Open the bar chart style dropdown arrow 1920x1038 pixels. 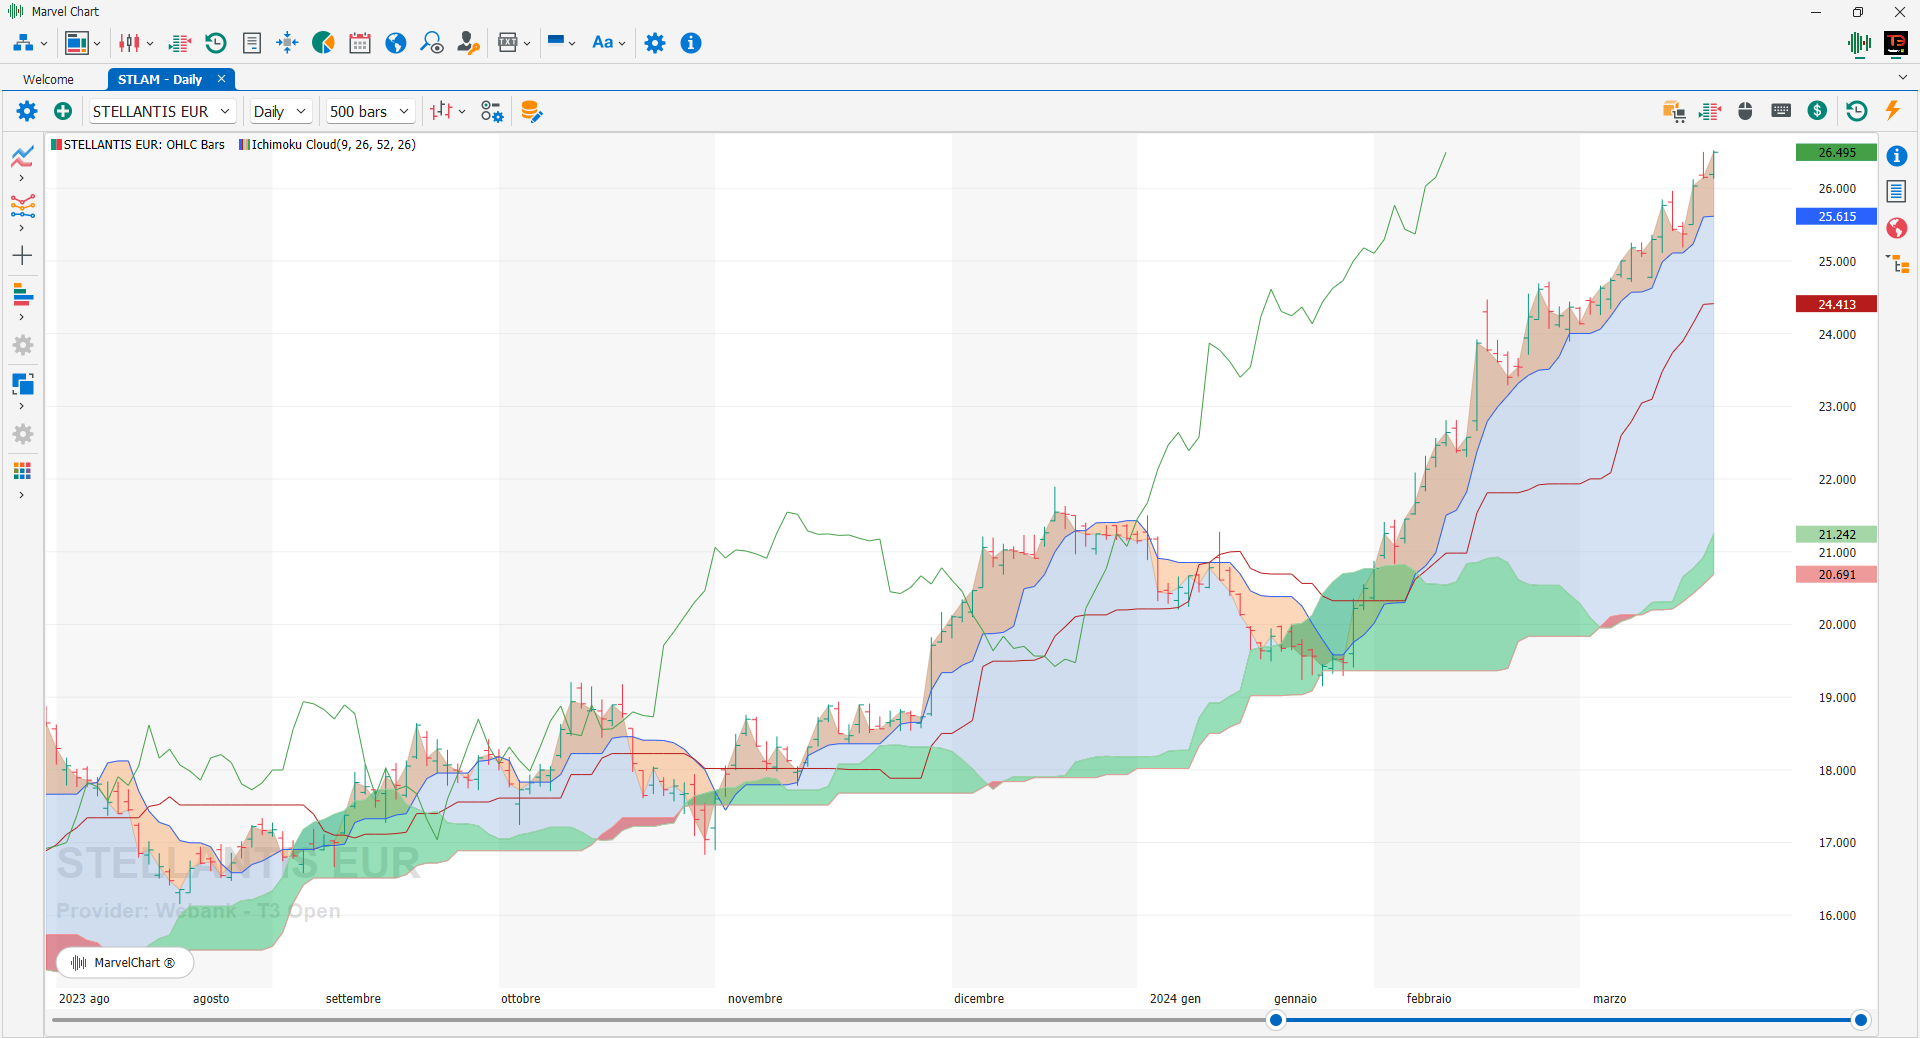pos(462,112)
